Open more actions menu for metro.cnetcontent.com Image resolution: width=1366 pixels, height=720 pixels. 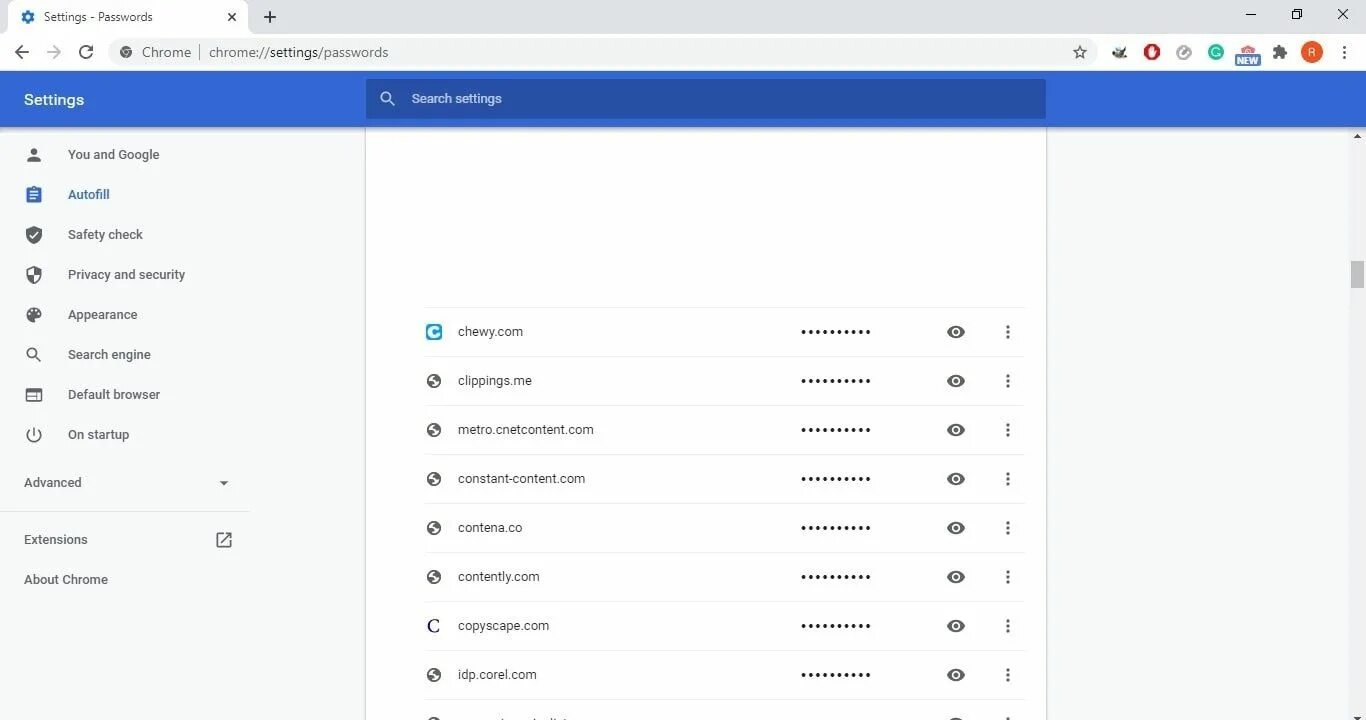(1008, 430)
